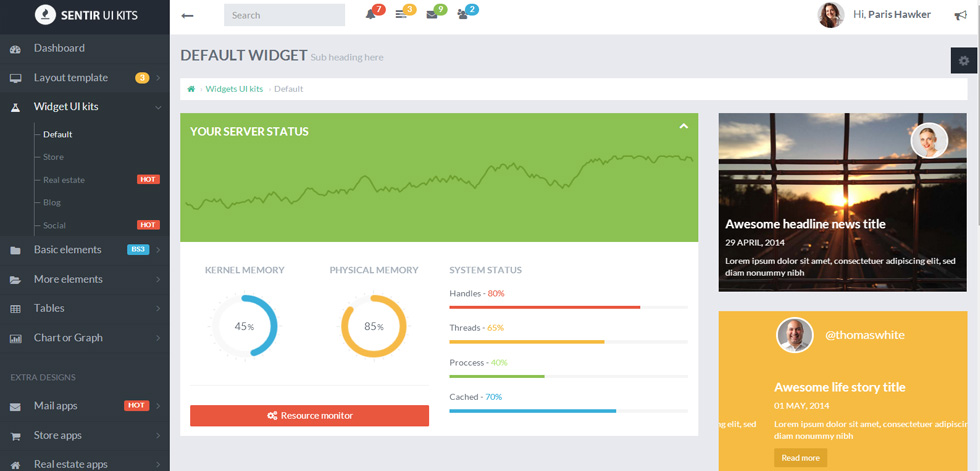Collapse the Your Server Status panel

684,126
